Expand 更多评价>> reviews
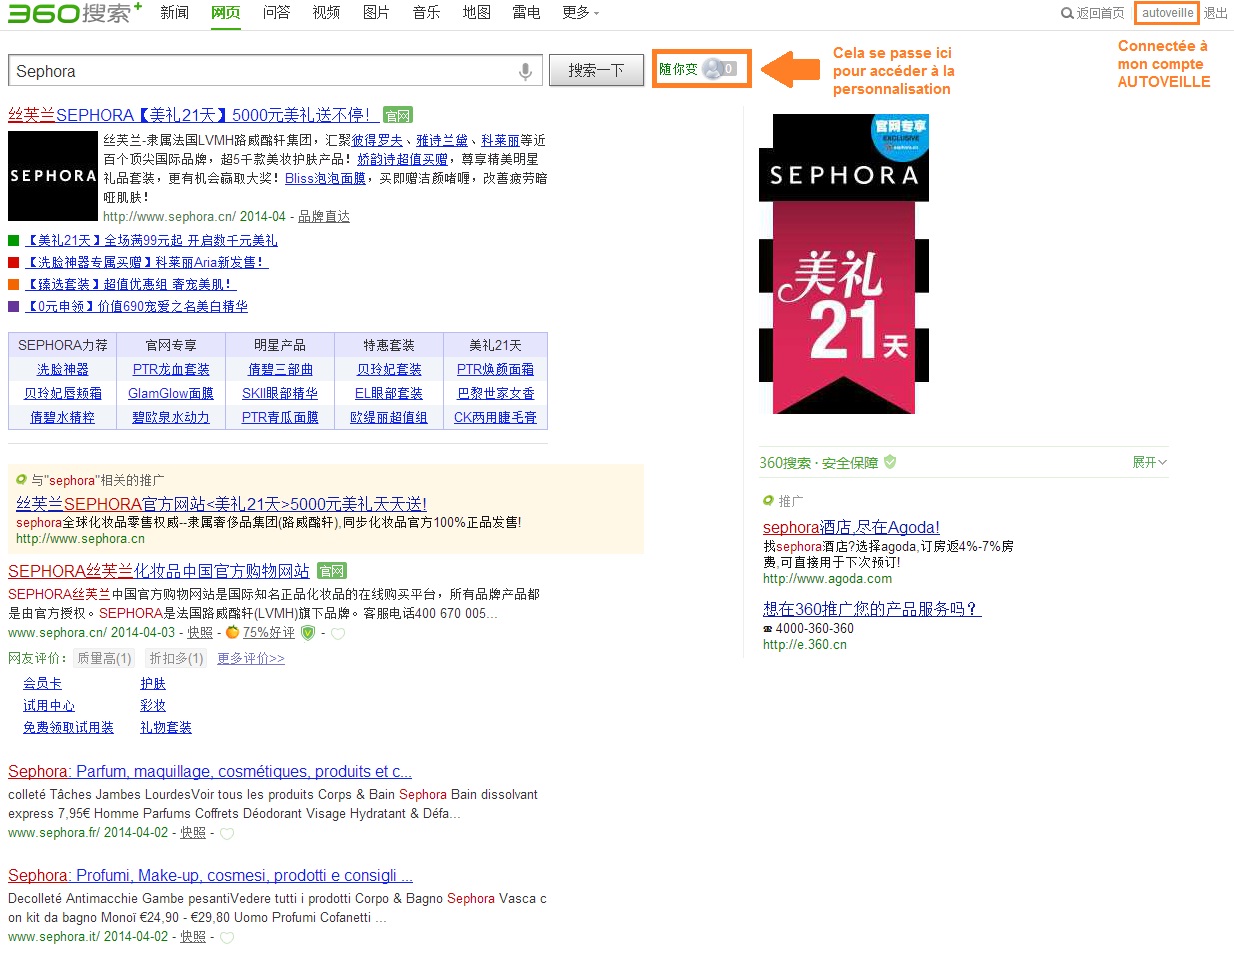This screenshot has width=1234, height=954. (251, 658)
